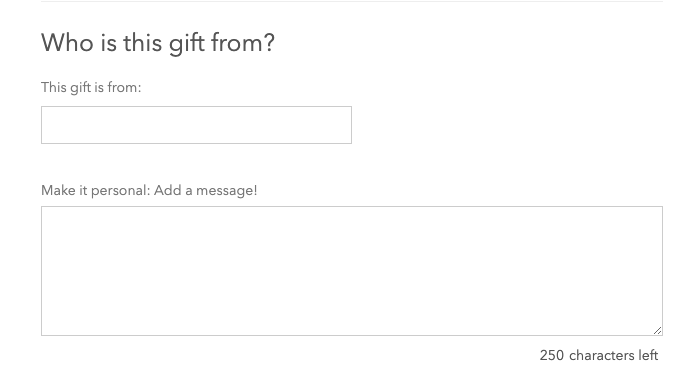Focus the 'This gift is from' text box
The height and width of the screenshot is (386, 681).
point(196,125)
